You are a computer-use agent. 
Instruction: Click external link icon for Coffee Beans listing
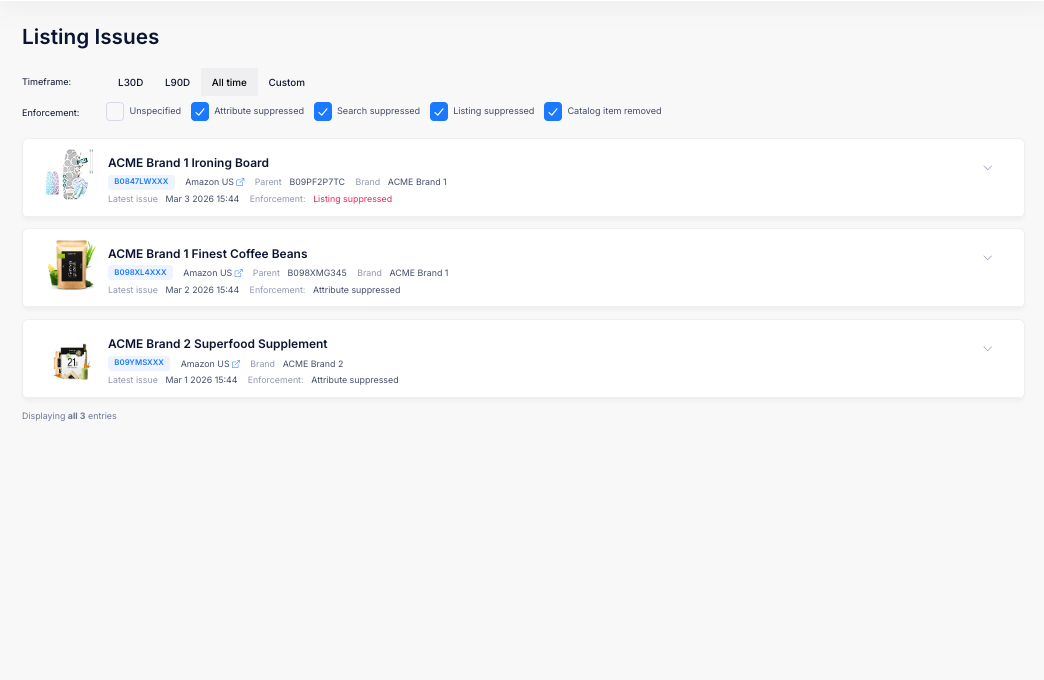[x=238, y=272]
